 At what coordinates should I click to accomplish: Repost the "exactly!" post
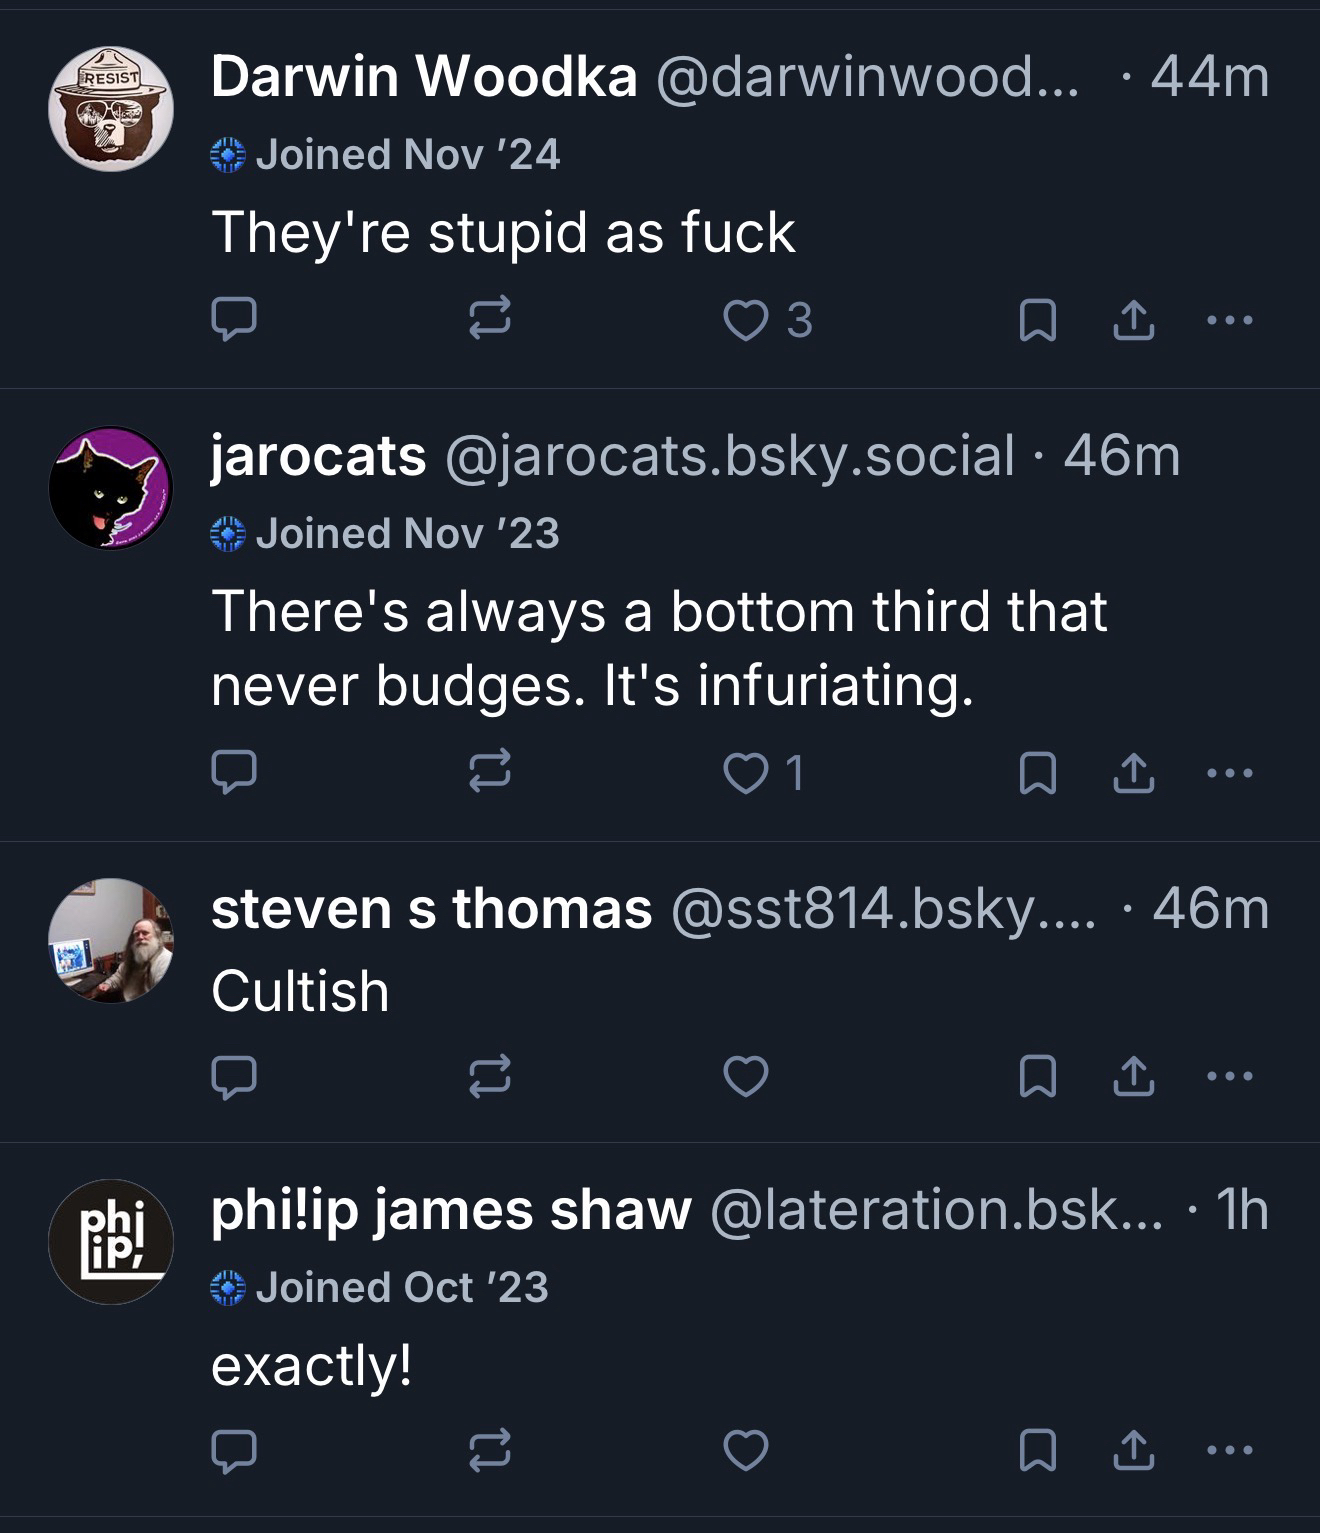(x=490, y=1451)
